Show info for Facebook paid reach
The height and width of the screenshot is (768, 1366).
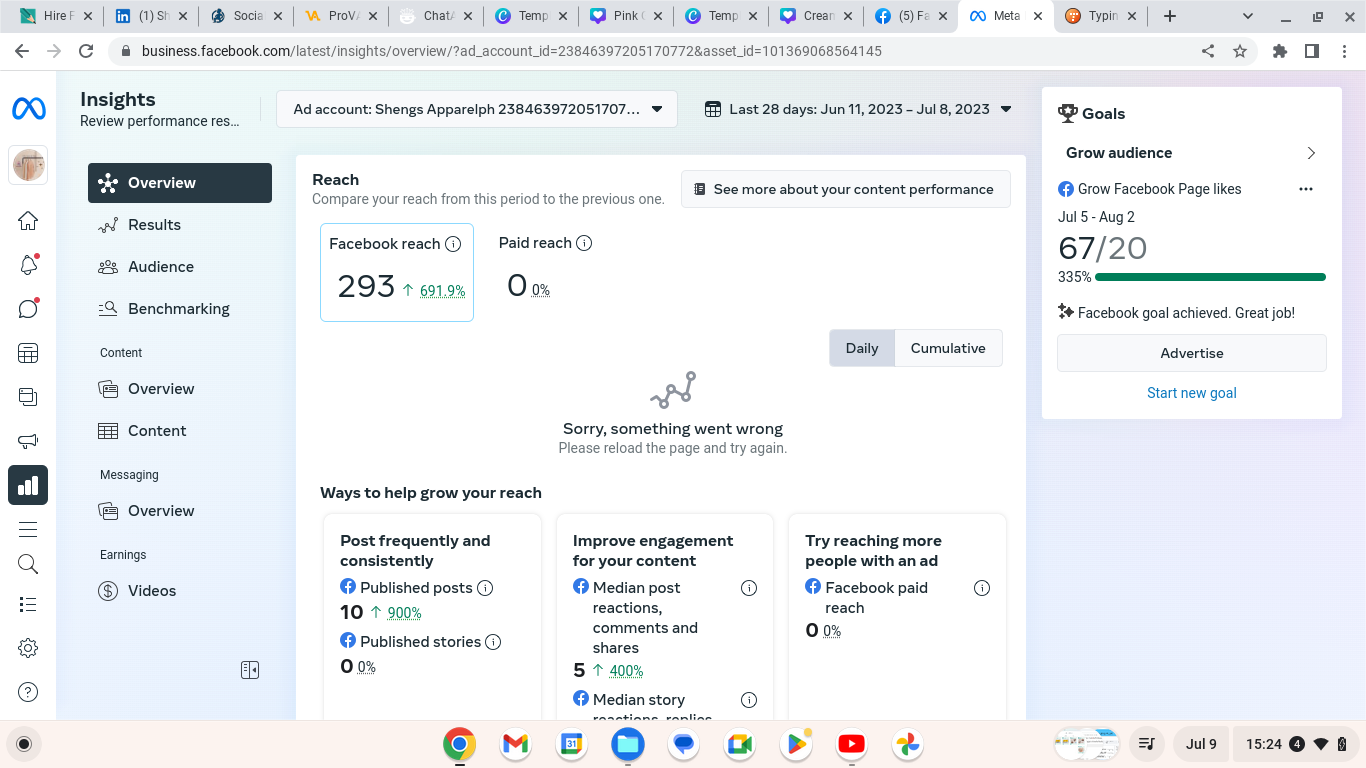pyautogui.click(x=982, y=588)
